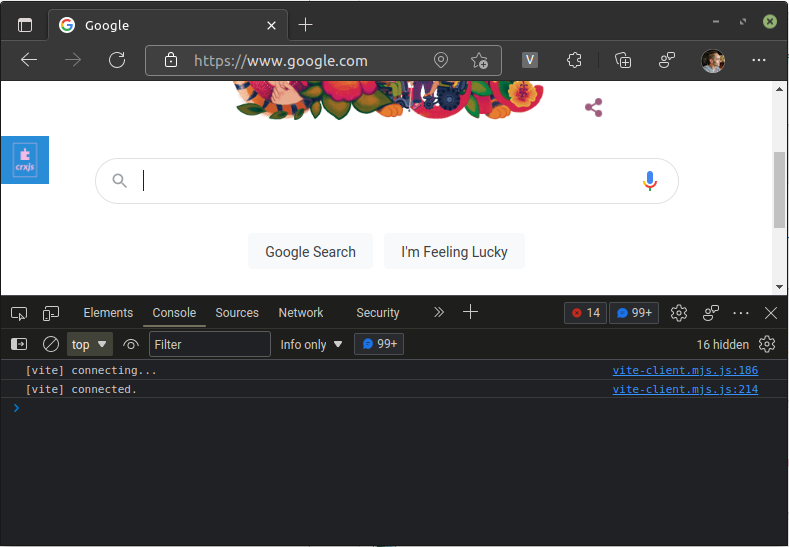Add this page to favorites
789x547 pixels.
(x=479, y=60)
